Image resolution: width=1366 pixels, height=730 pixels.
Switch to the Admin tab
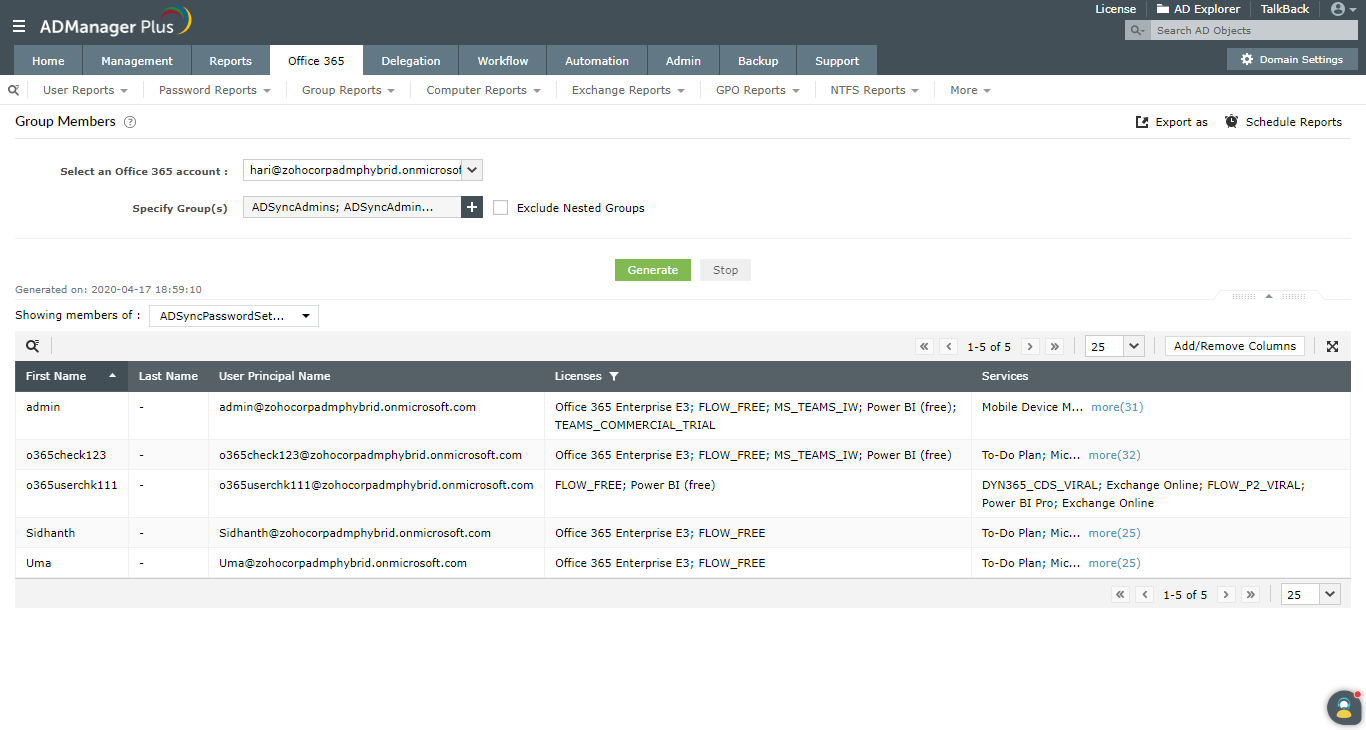[683, 60]
